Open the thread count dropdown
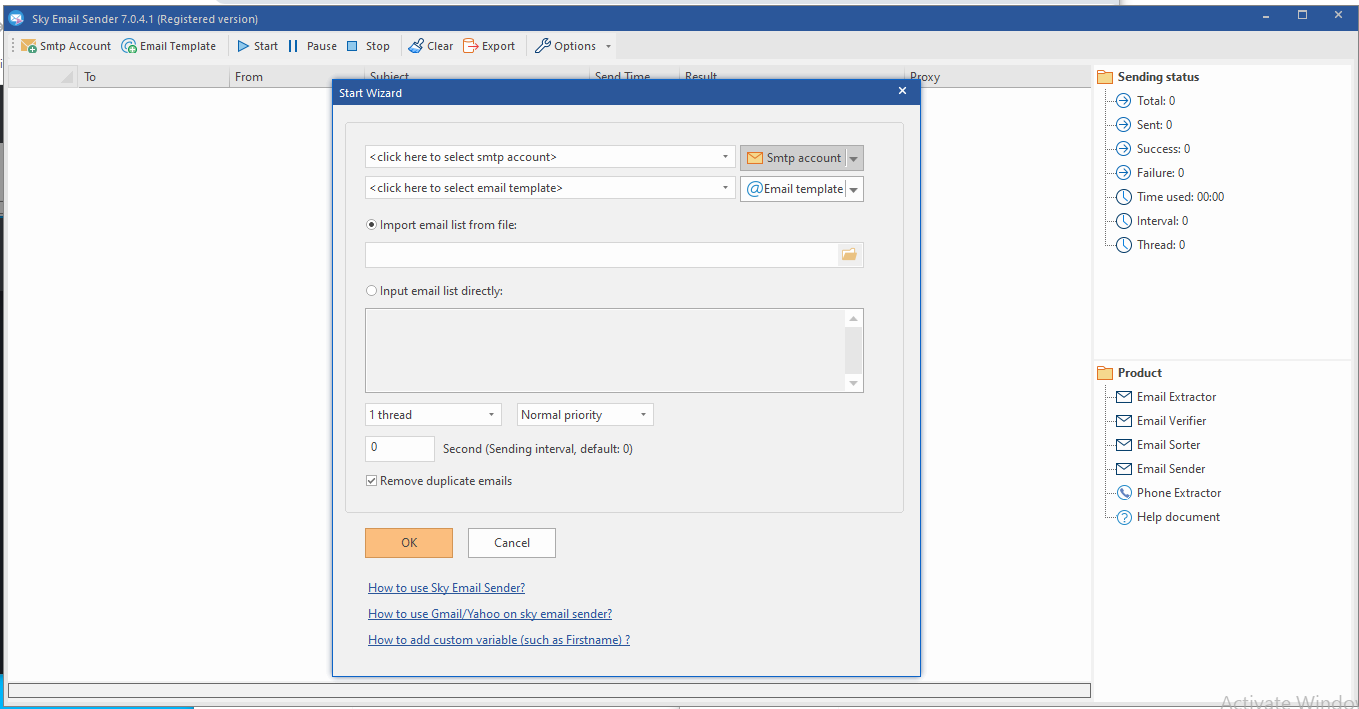Viewport: 1359px width, 709px height. (491, 415)
